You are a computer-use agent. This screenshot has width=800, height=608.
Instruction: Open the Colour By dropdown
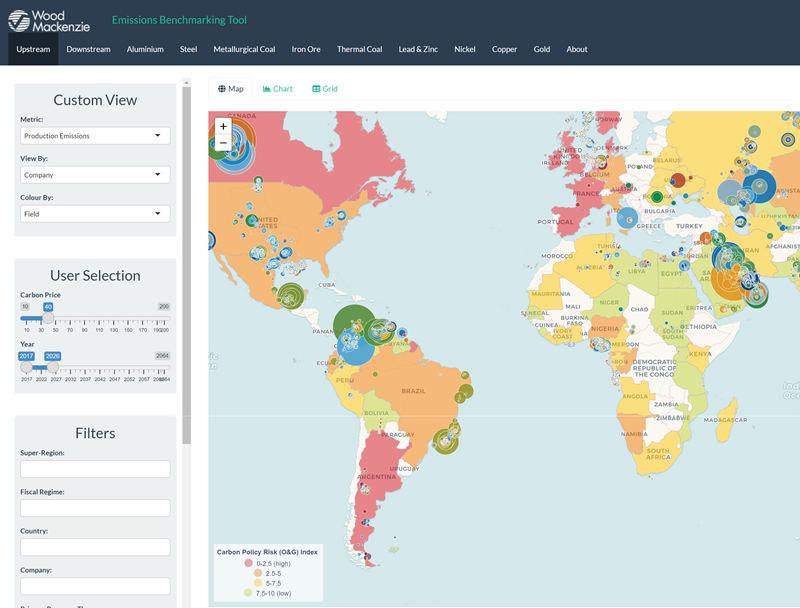tap(95, 214)
